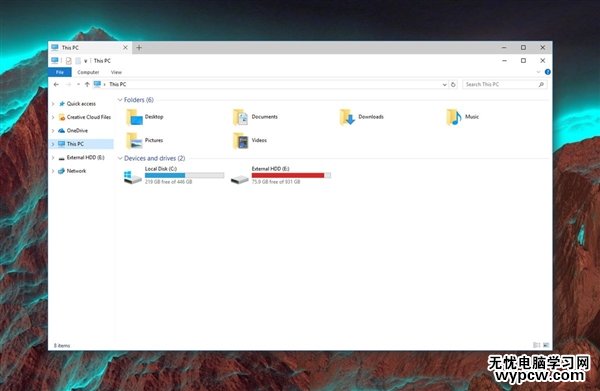This screenshot has width=600, height=391.
Task: Switch to large icons view in status bar
Action: [546, 345]
